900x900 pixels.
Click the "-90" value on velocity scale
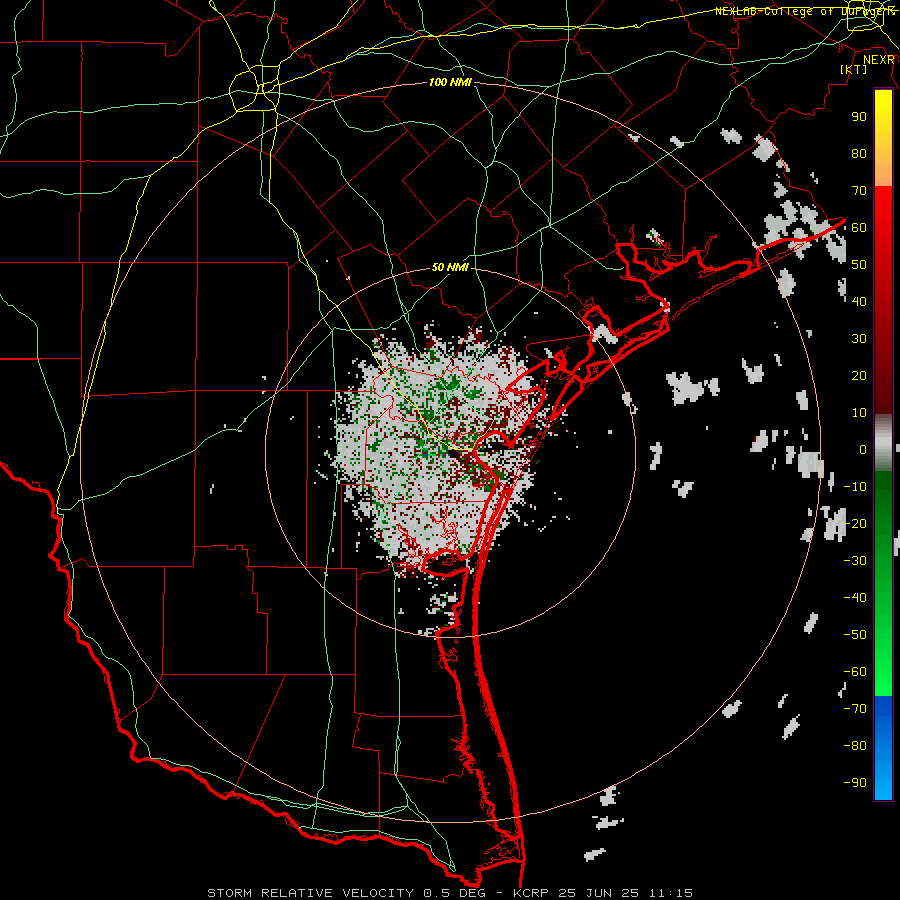click(x=855, y=783)
